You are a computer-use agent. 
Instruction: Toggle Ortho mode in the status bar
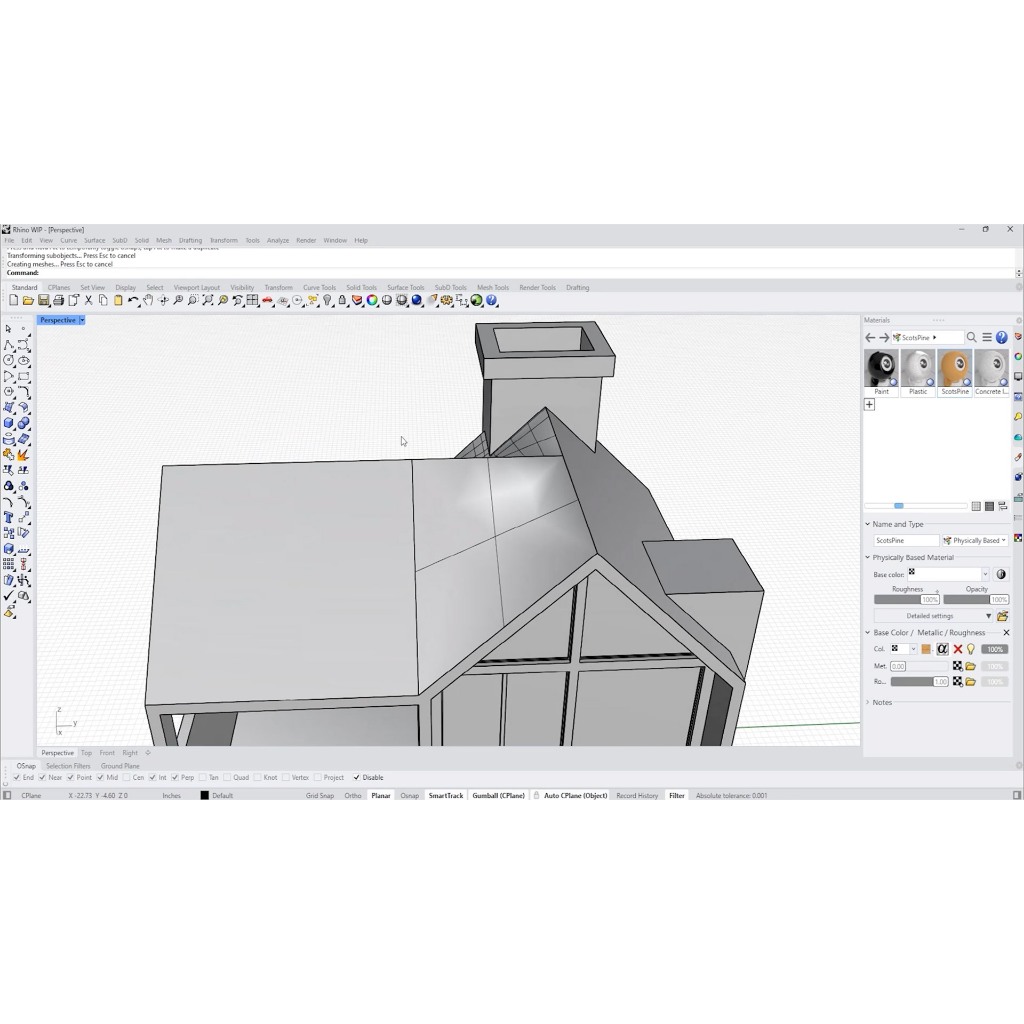[x=353, y=795]
